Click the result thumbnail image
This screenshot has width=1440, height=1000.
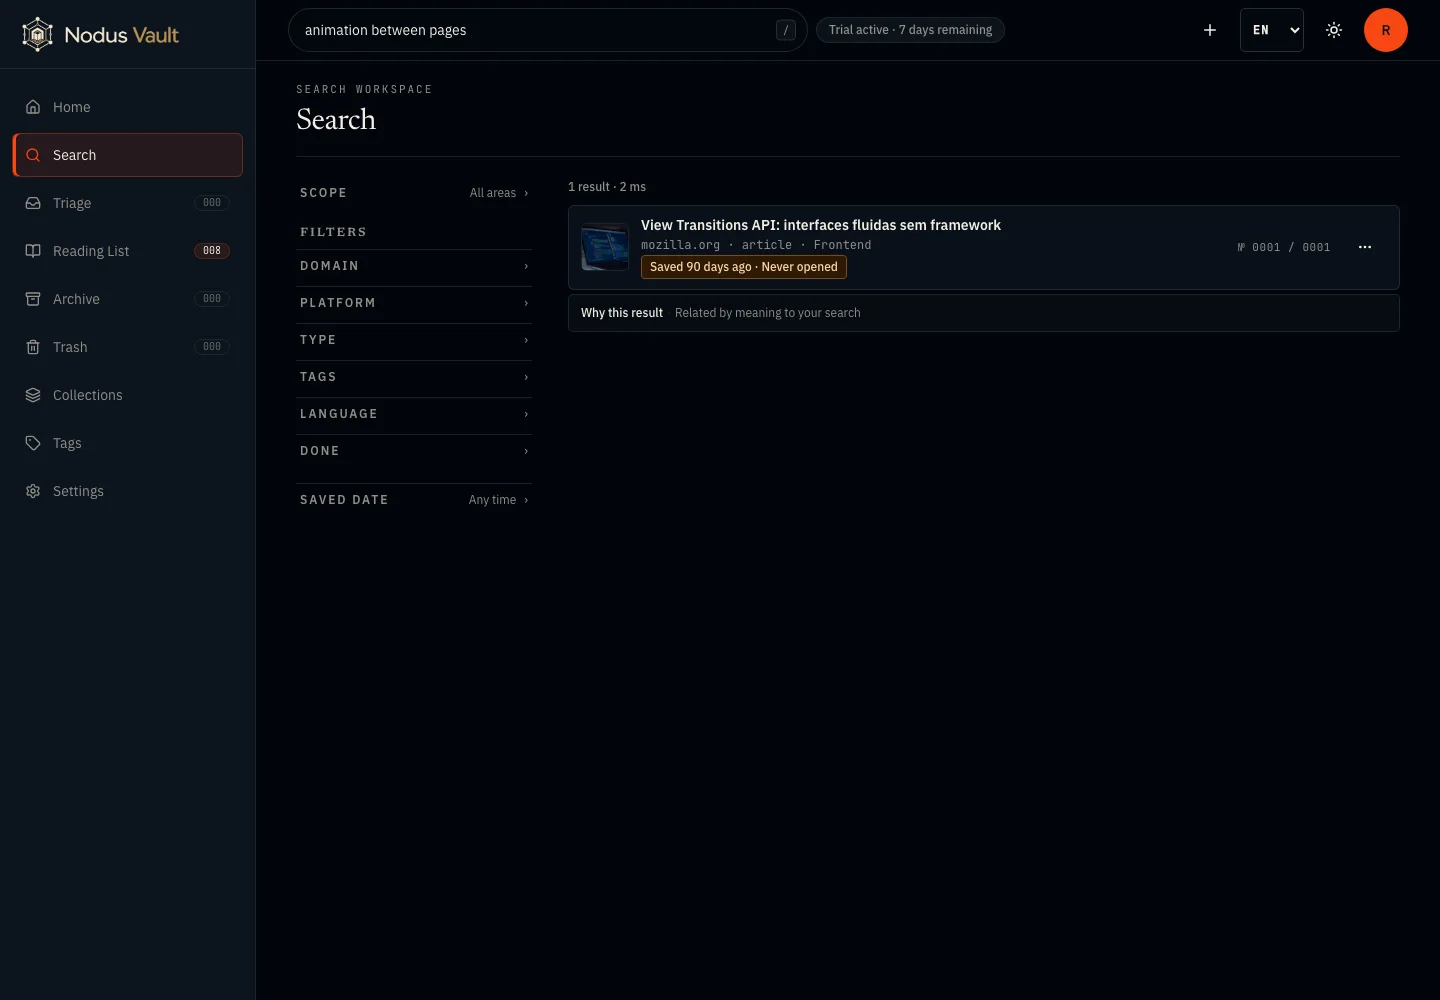click(x=605, y=247)
